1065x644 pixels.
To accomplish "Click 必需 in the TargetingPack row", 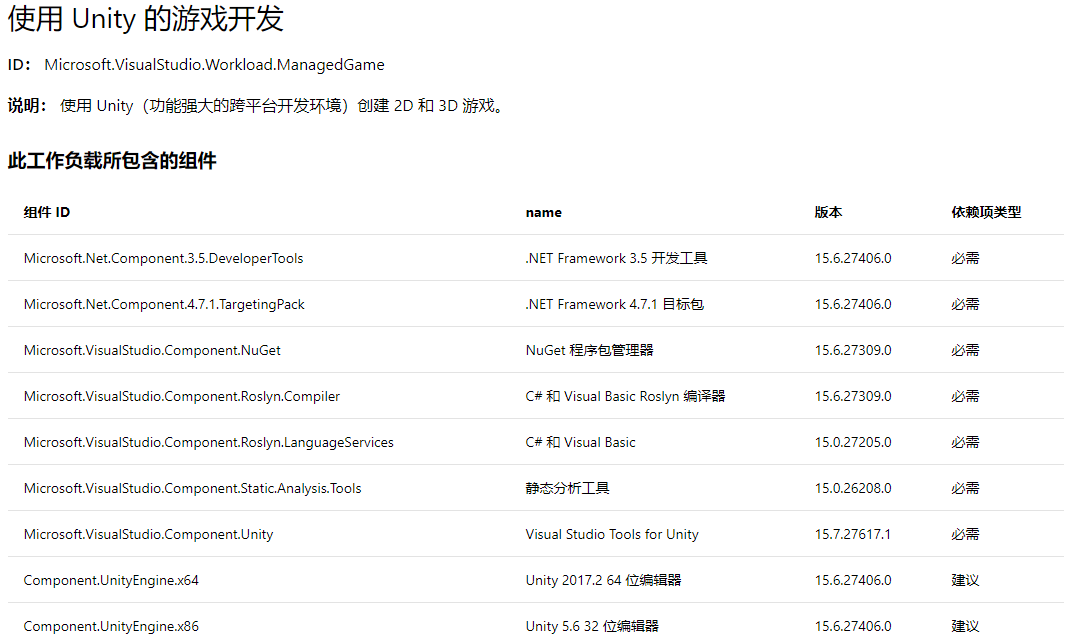I will (x=965, y=304).
